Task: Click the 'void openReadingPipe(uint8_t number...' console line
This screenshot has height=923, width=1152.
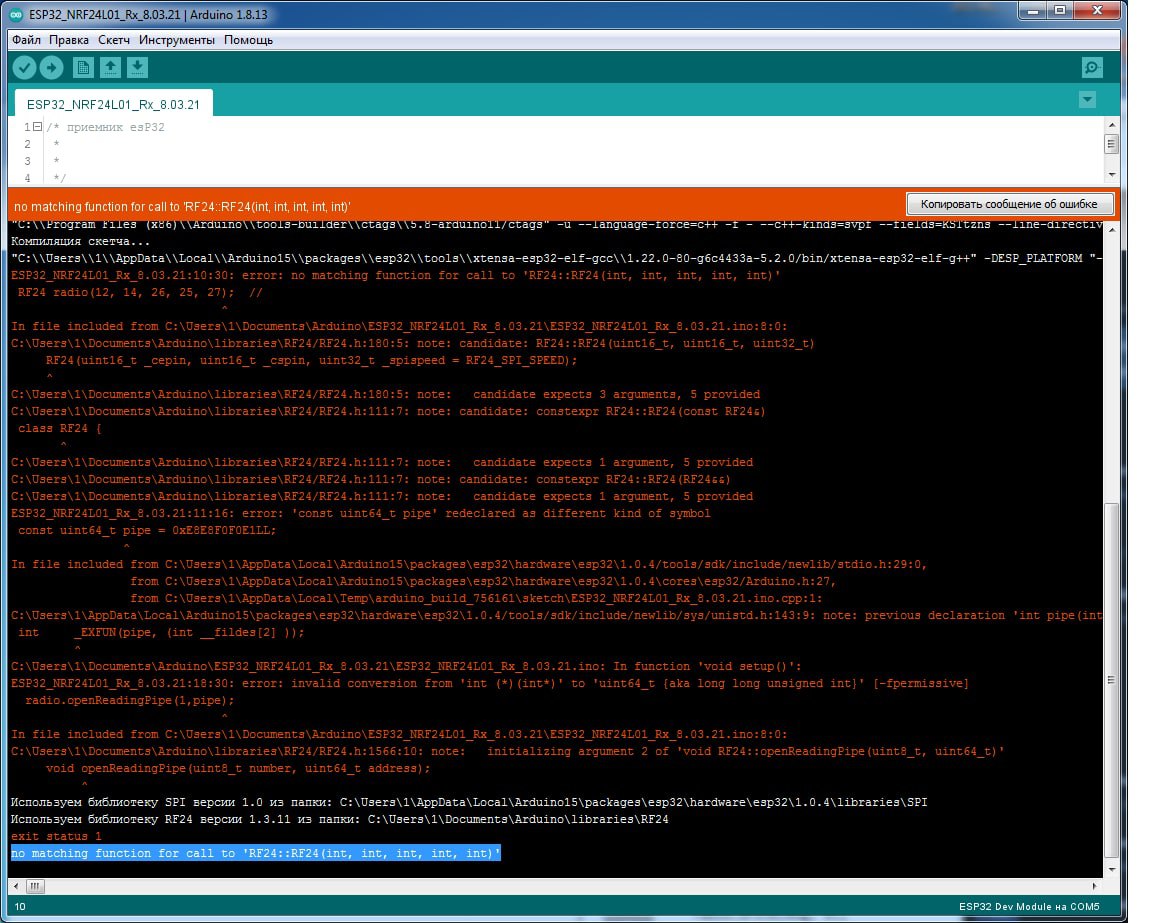Action: tap(238, 769)
